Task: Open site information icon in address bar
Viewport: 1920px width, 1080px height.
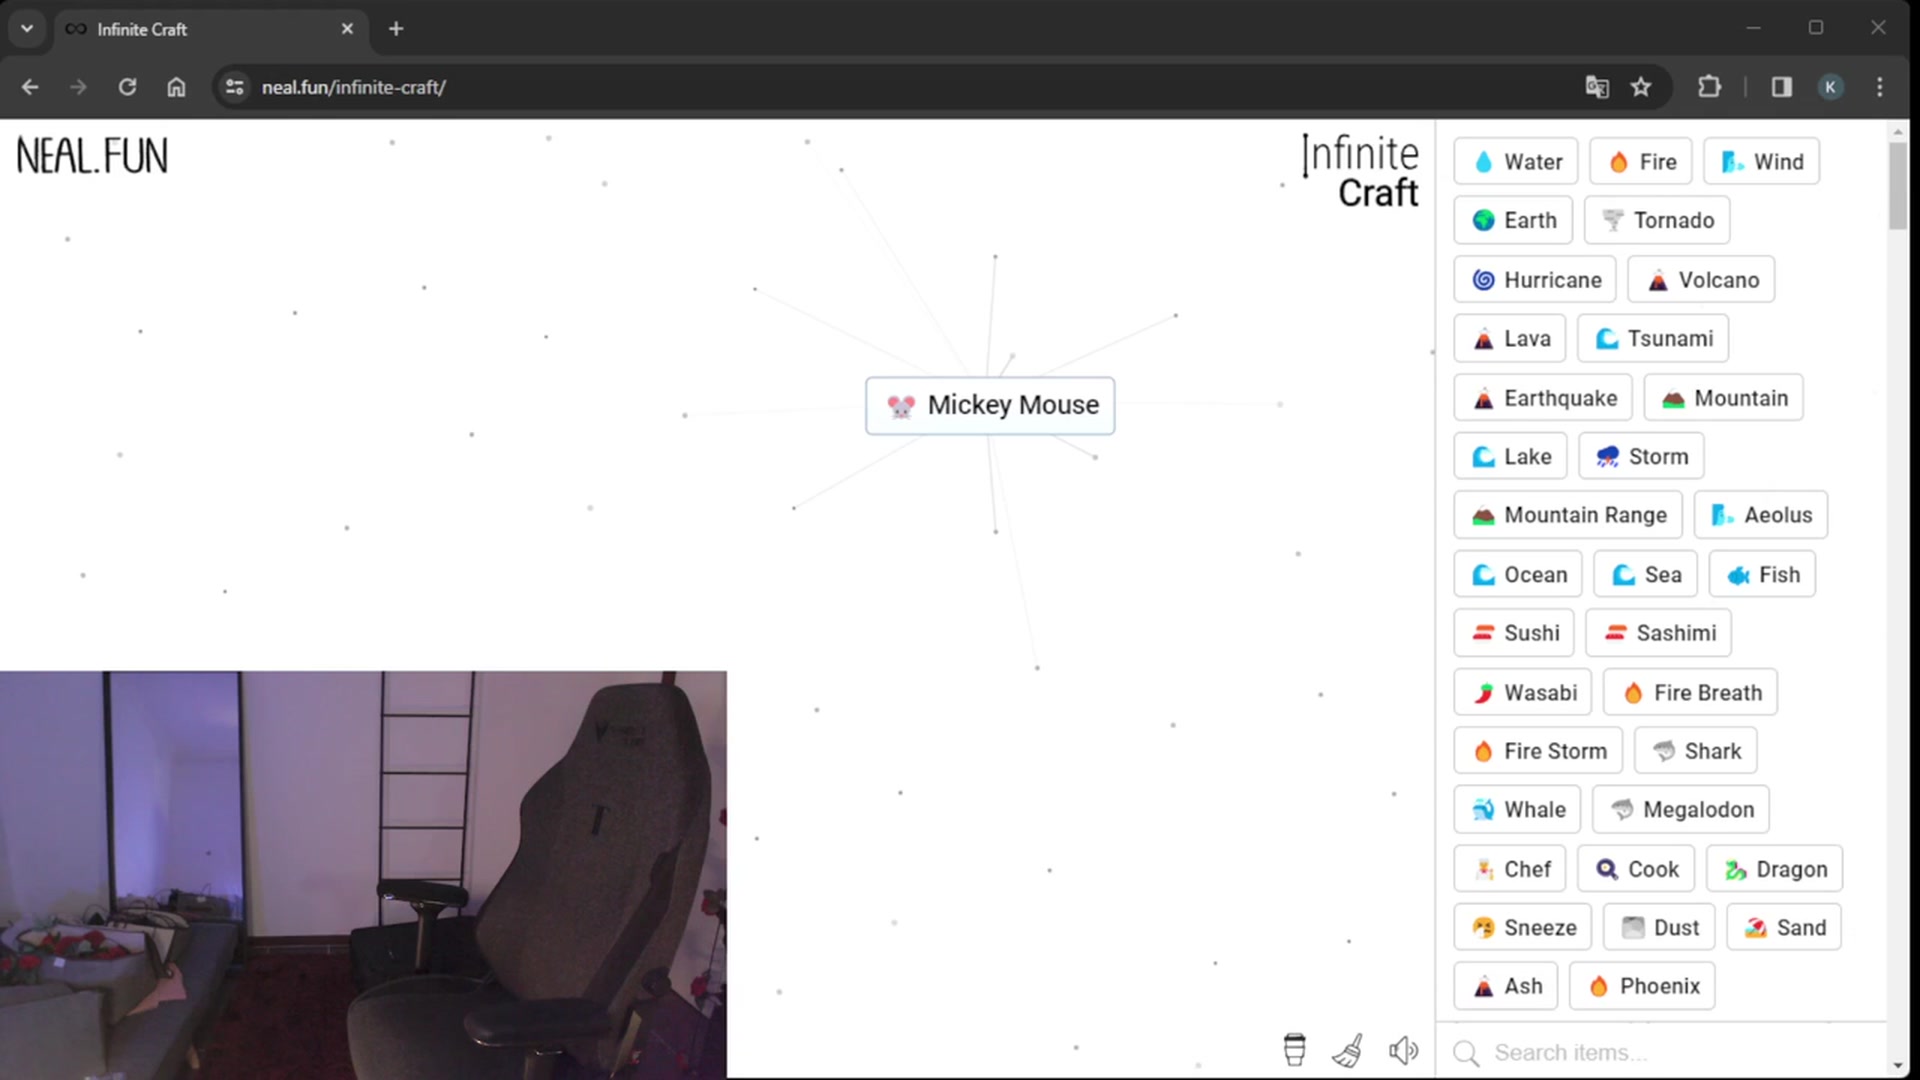Action: tap(234, 87)
